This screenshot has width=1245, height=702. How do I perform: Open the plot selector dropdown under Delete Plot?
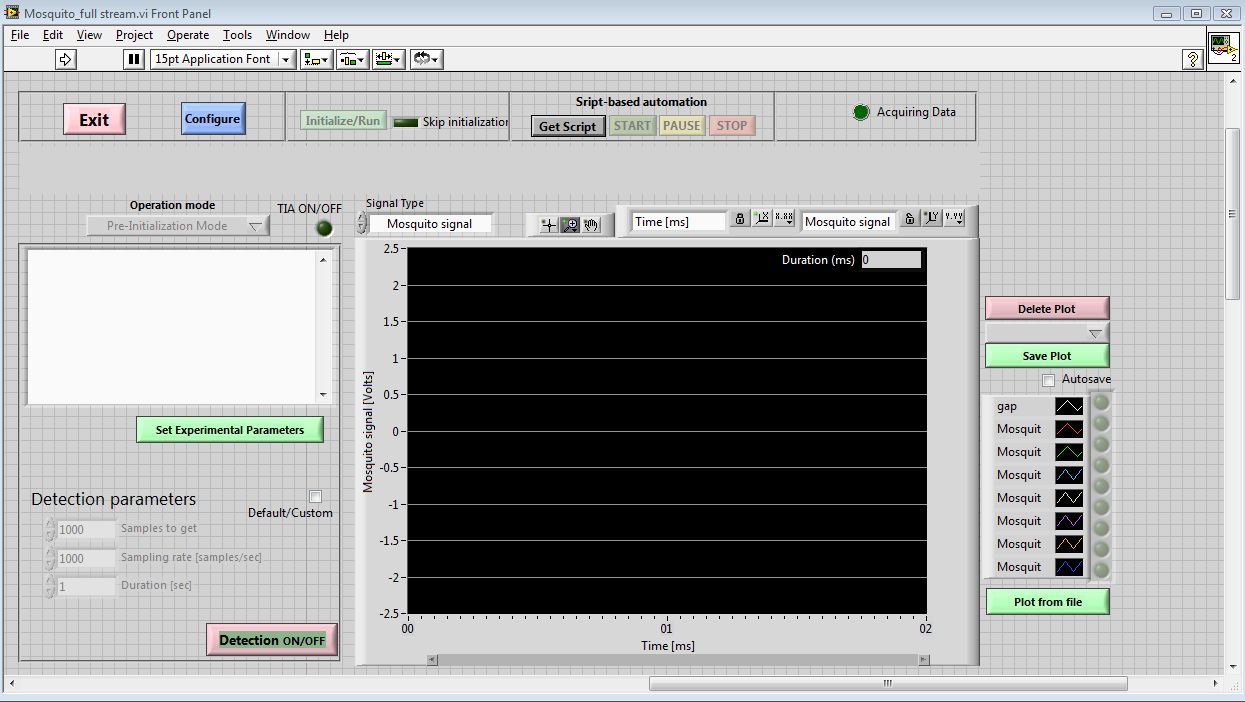1047,333
